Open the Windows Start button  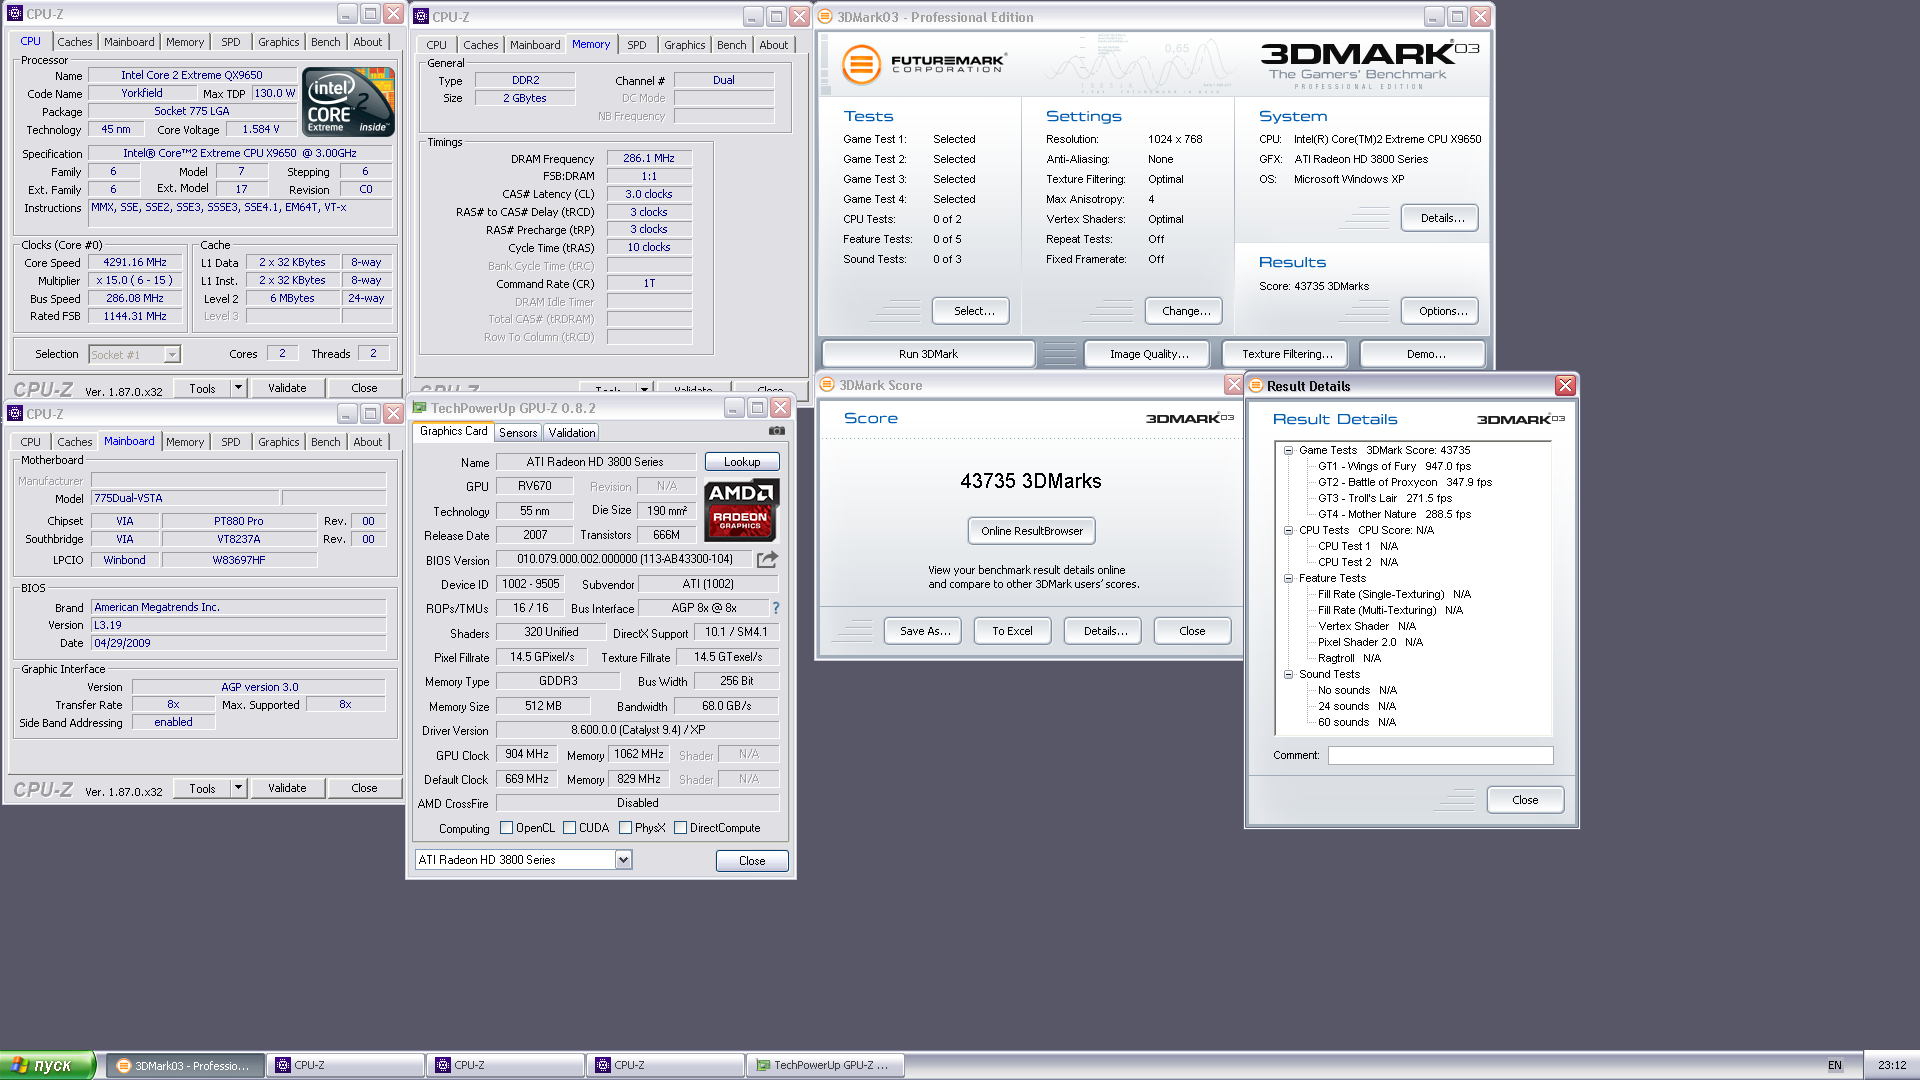[x=47, y=1065]
